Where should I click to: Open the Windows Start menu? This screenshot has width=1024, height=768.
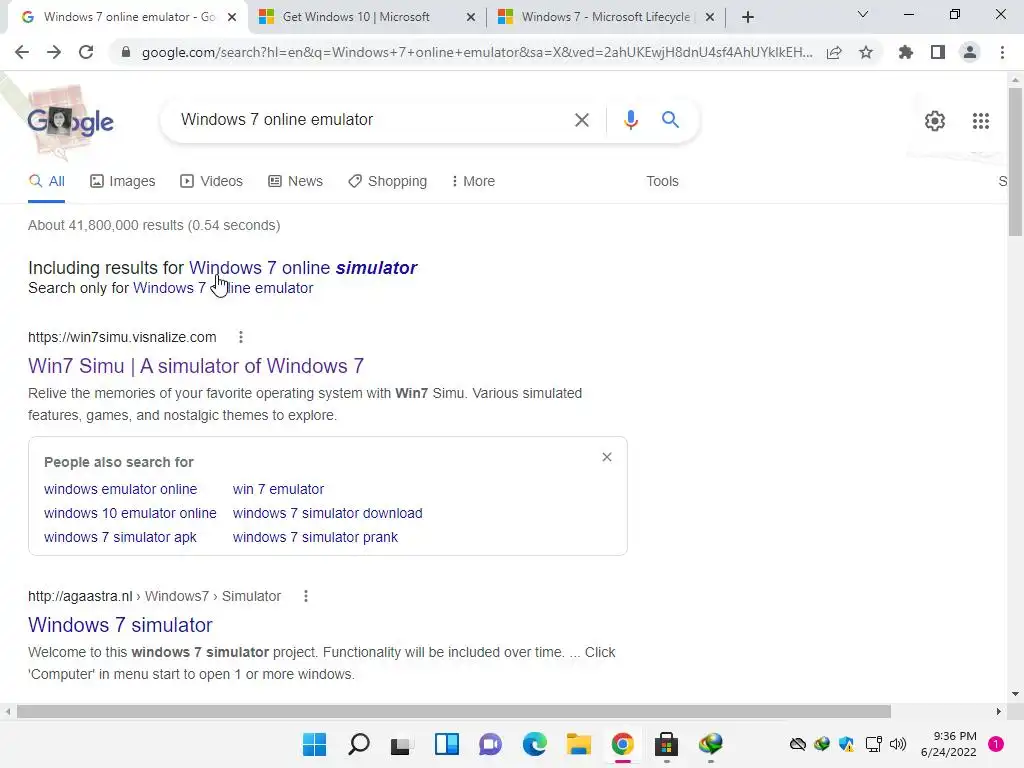point(314,744)
